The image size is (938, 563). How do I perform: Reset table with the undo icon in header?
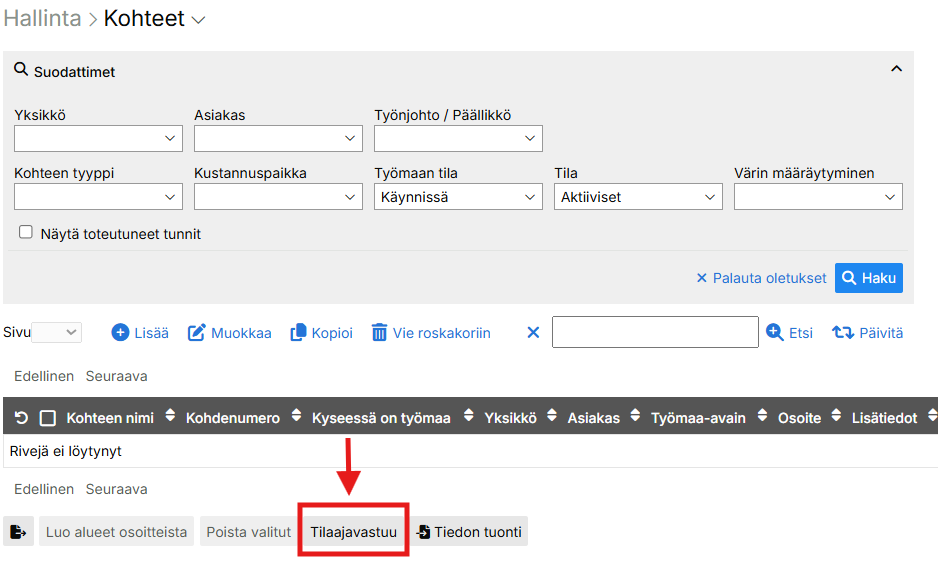(21, 418)
